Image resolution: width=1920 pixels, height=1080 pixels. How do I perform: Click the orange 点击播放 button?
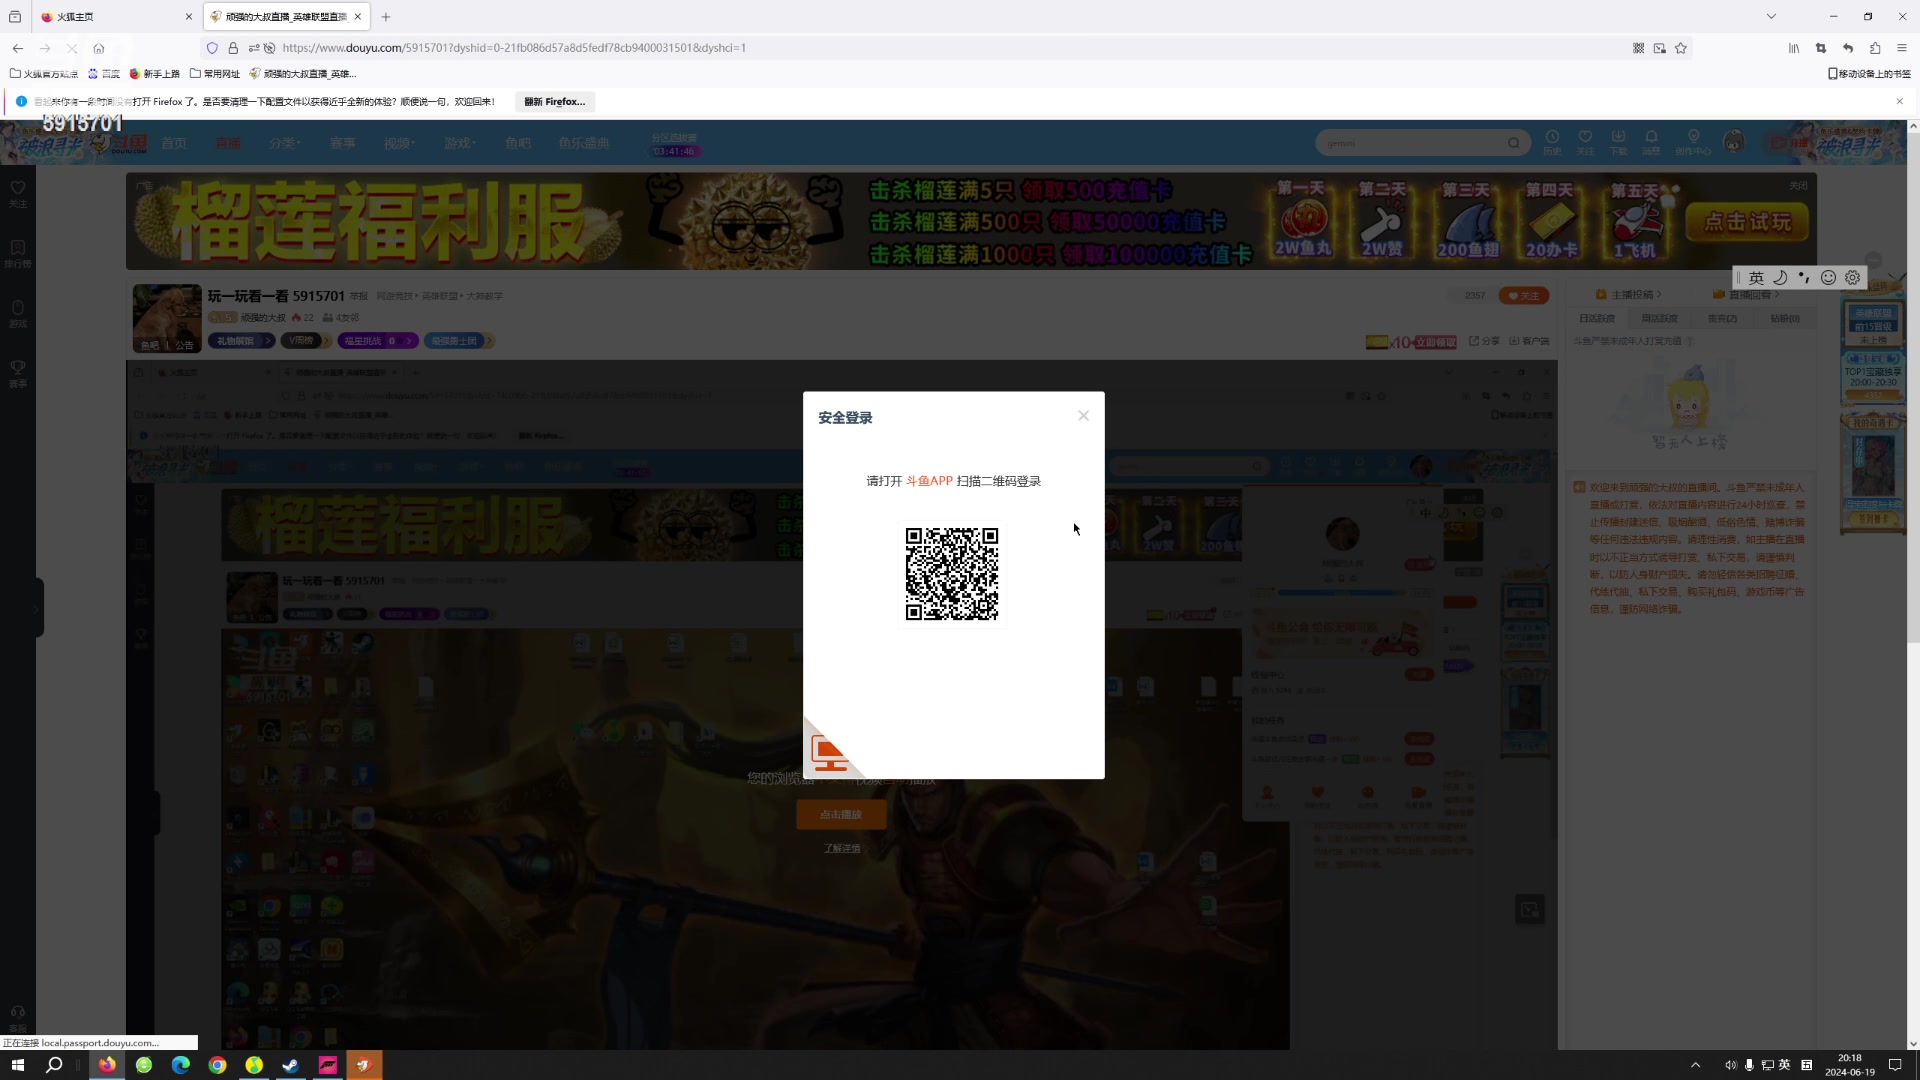(x=841, y=815)
